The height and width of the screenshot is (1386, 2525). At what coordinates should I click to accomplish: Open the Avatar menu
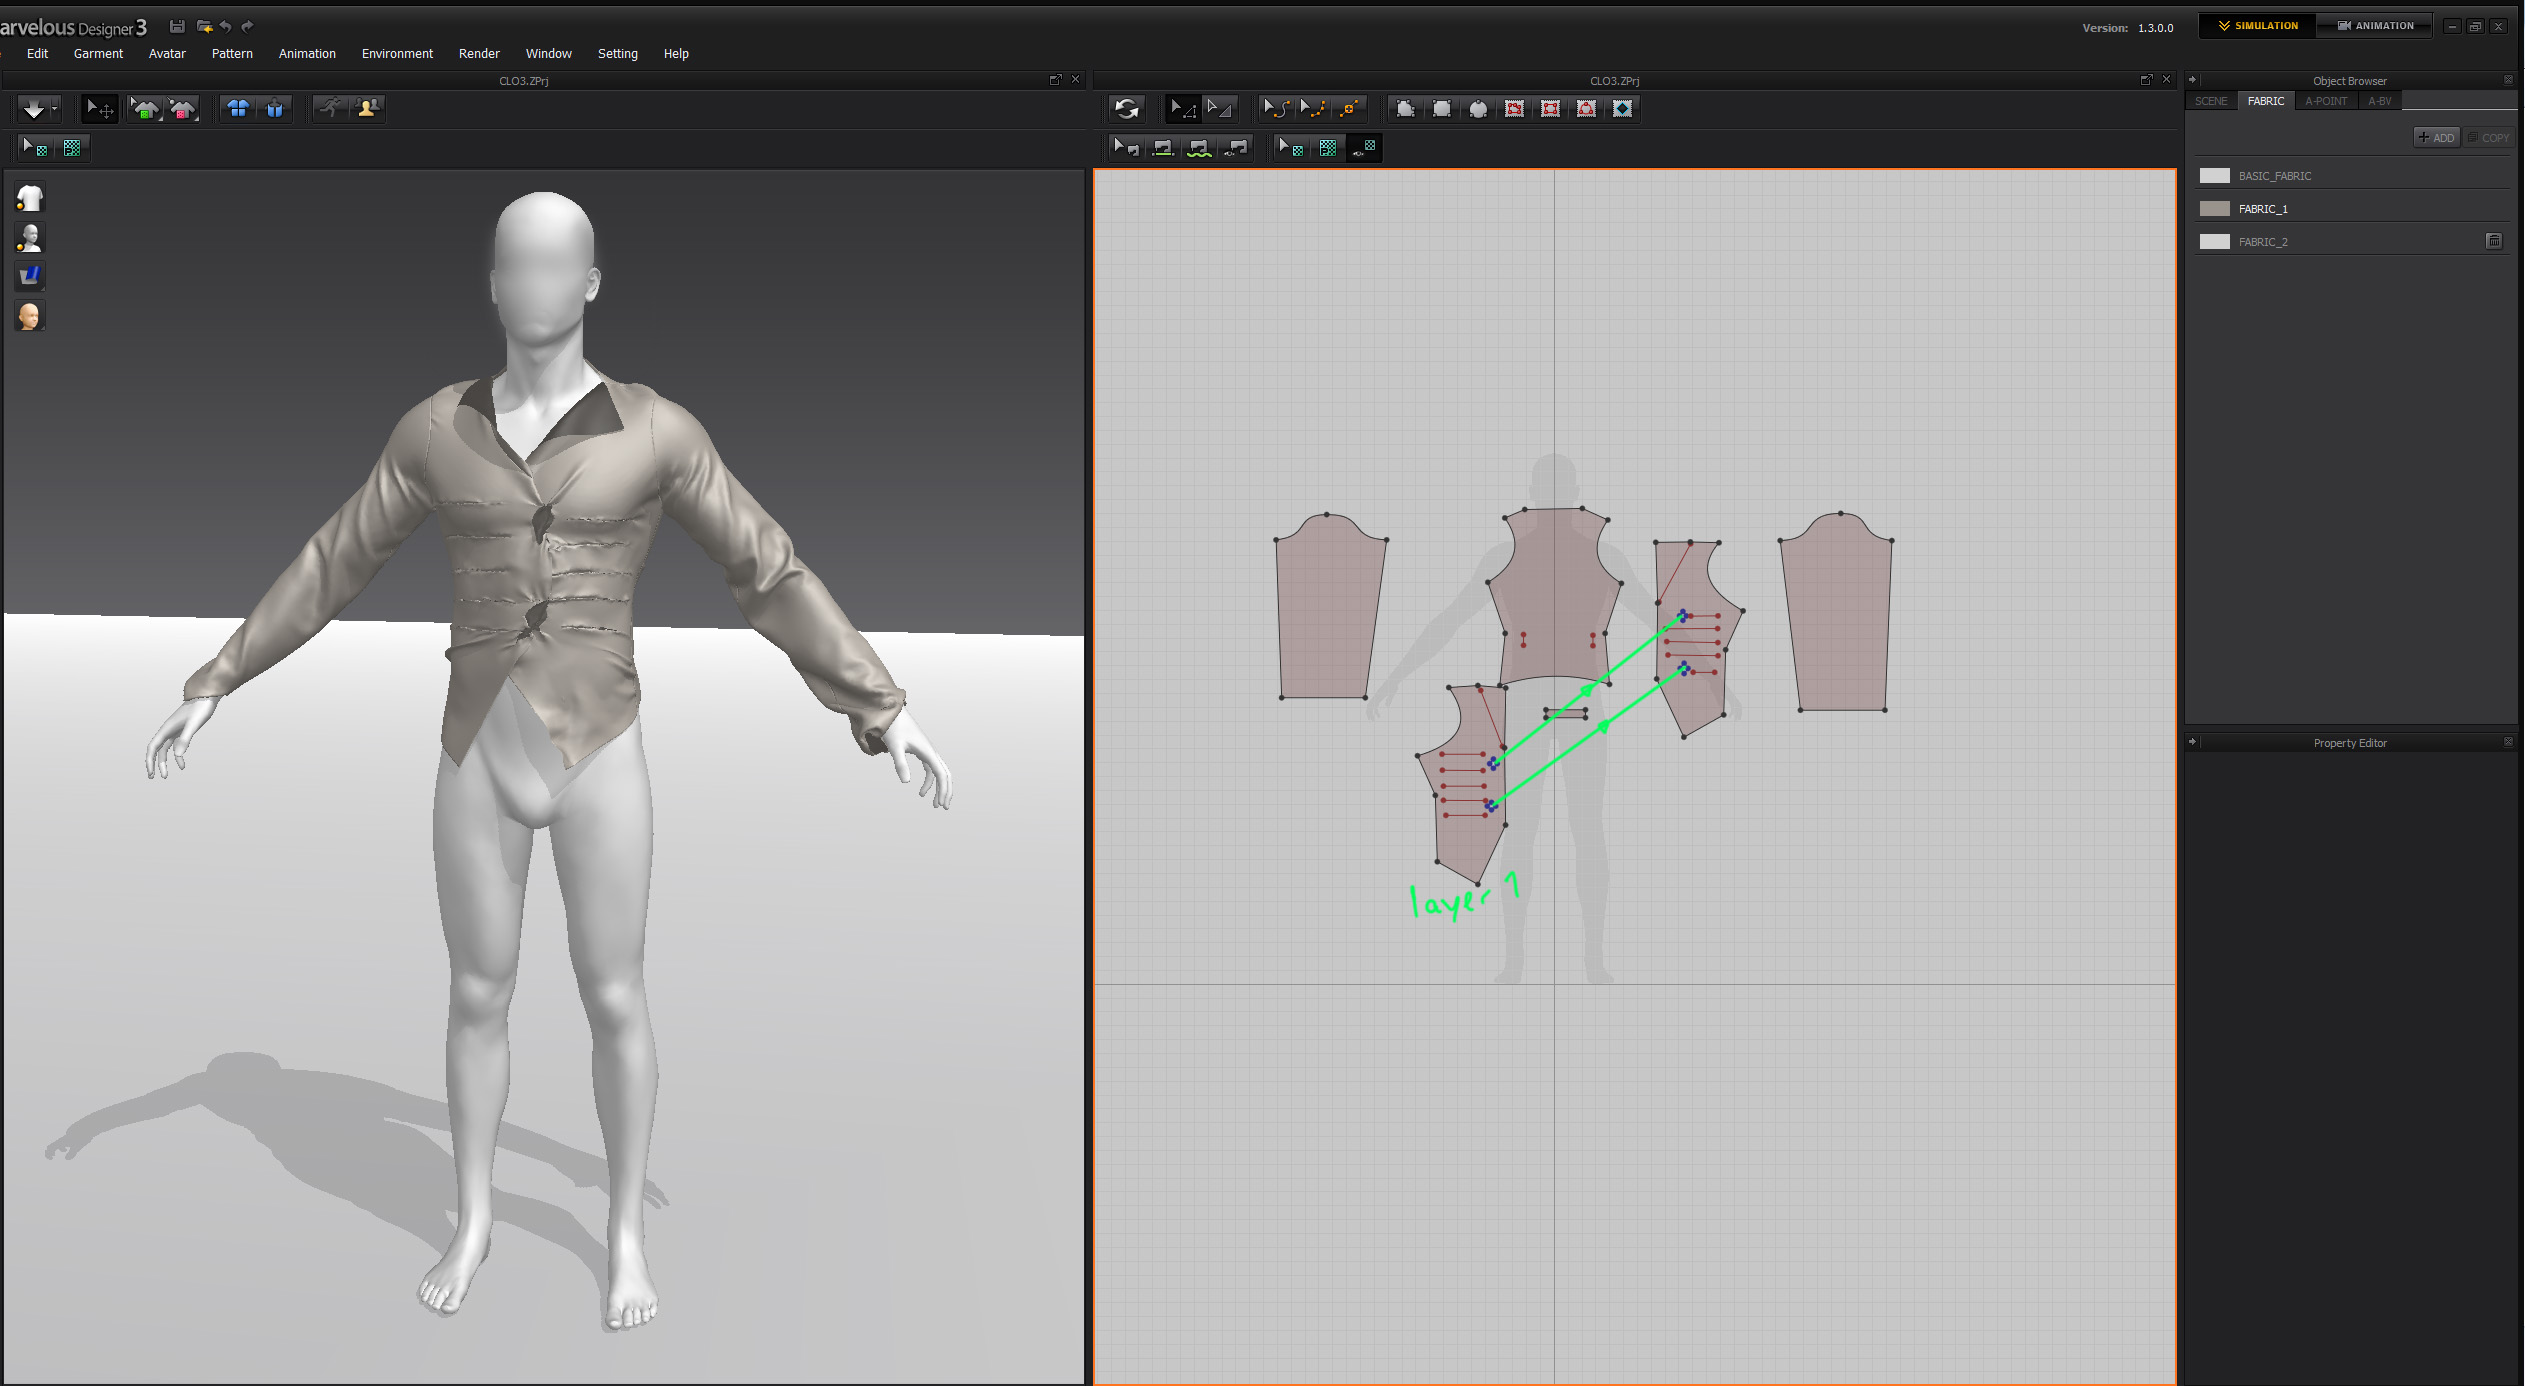click(x=167, y=54)
